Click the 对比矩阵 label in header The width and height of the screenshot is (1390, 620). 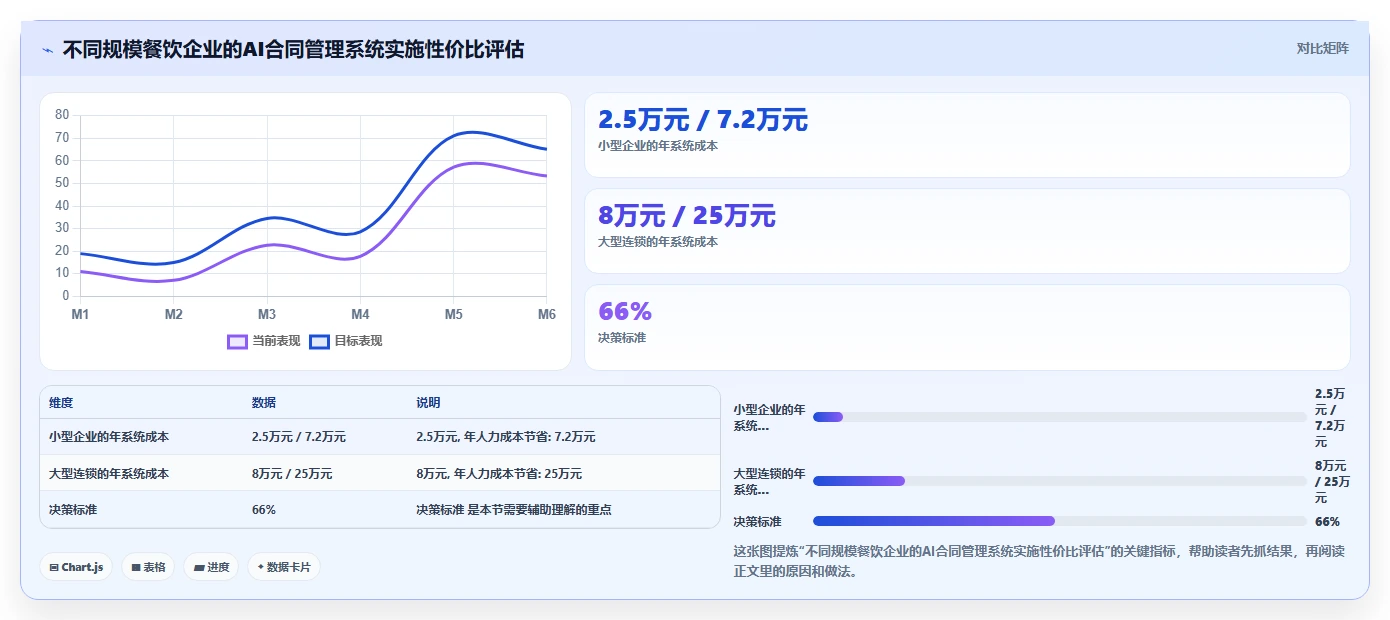[x=1322, y=48]
